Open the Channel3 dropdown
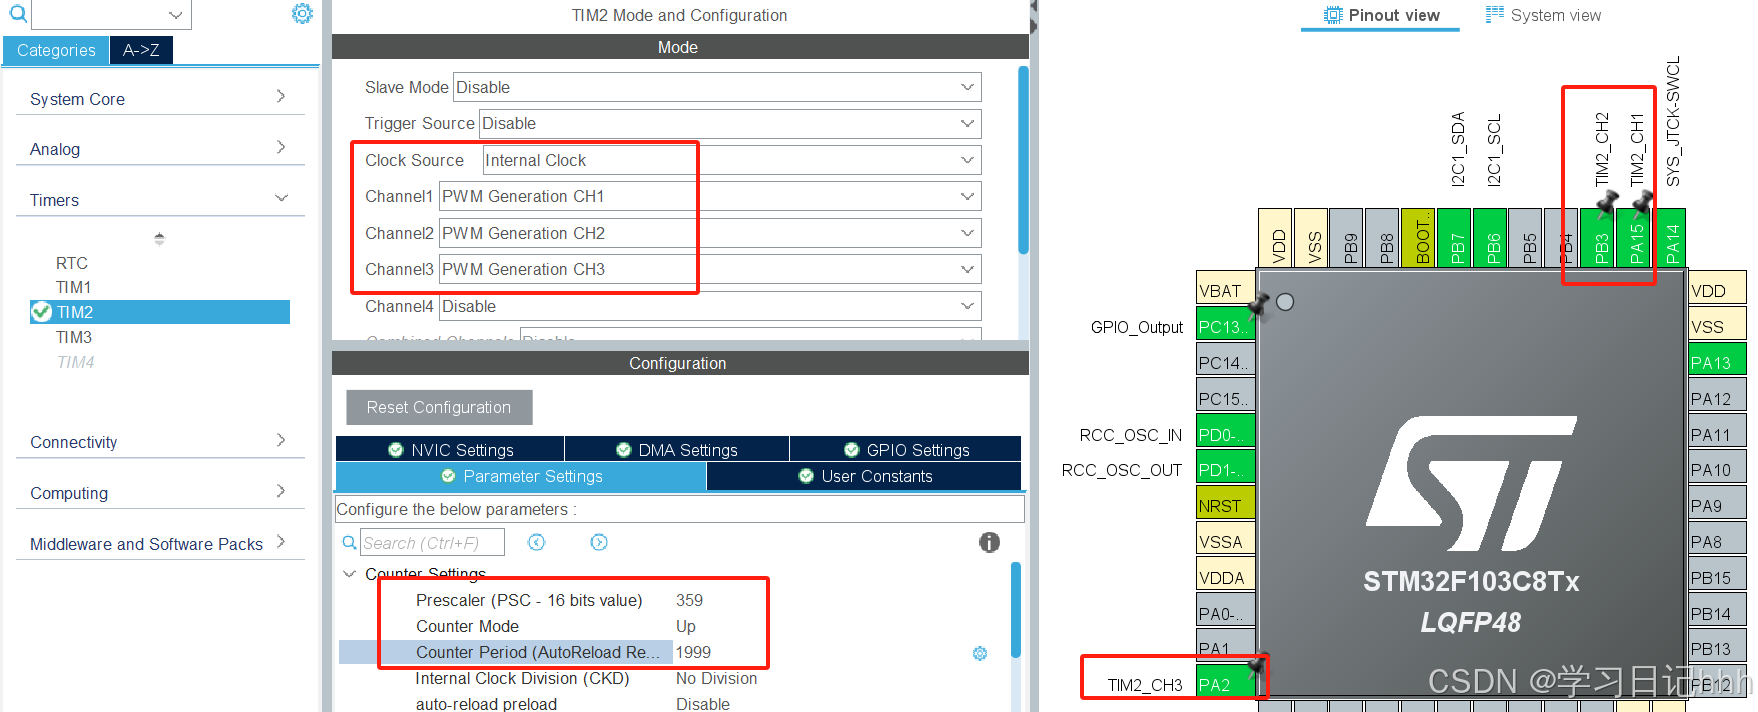This screenshot has height=712, width=1758. pos(710,269)
